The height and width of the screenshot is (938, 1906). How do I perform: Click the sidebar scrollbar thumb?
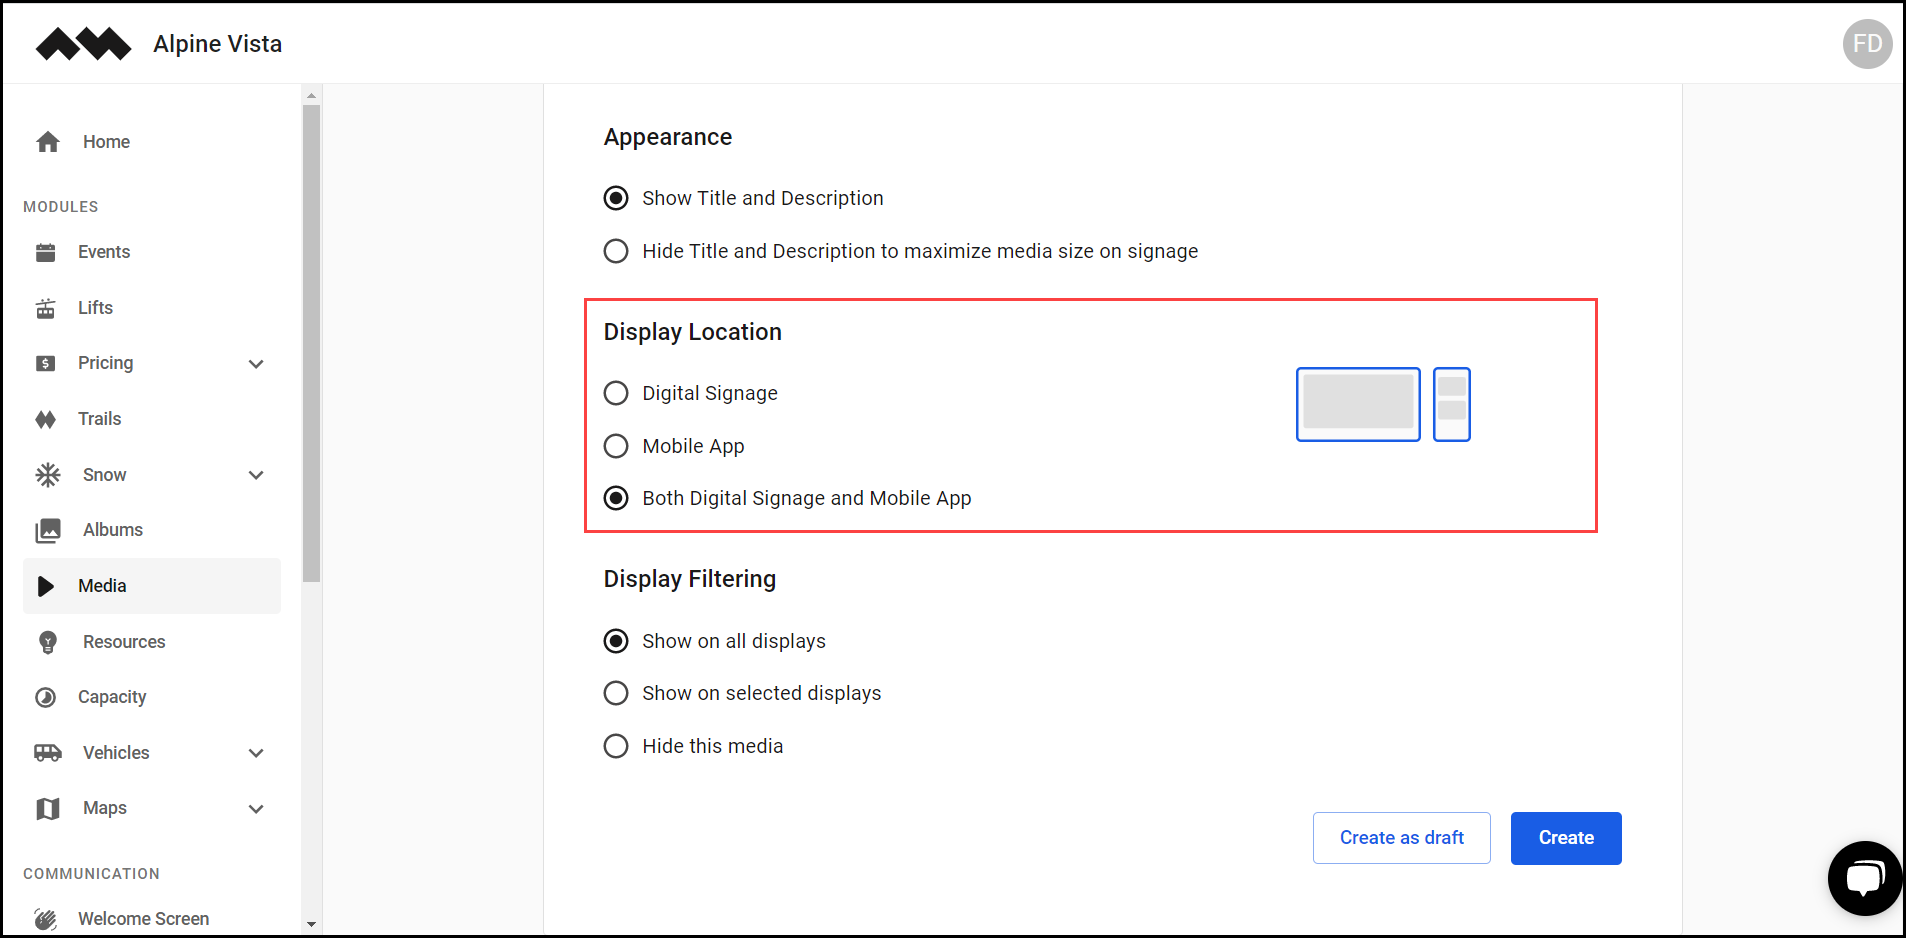(x=311, y=343)
